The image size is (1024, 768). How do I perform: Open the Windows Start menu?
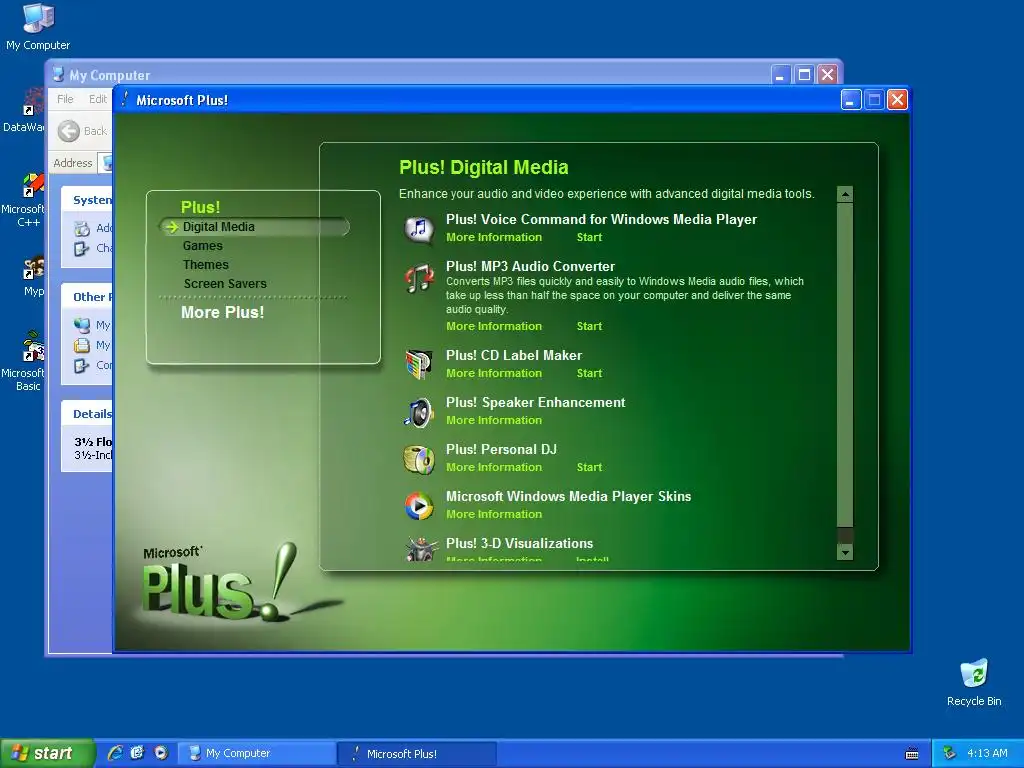pyautogui.click(x=46, y=753)
